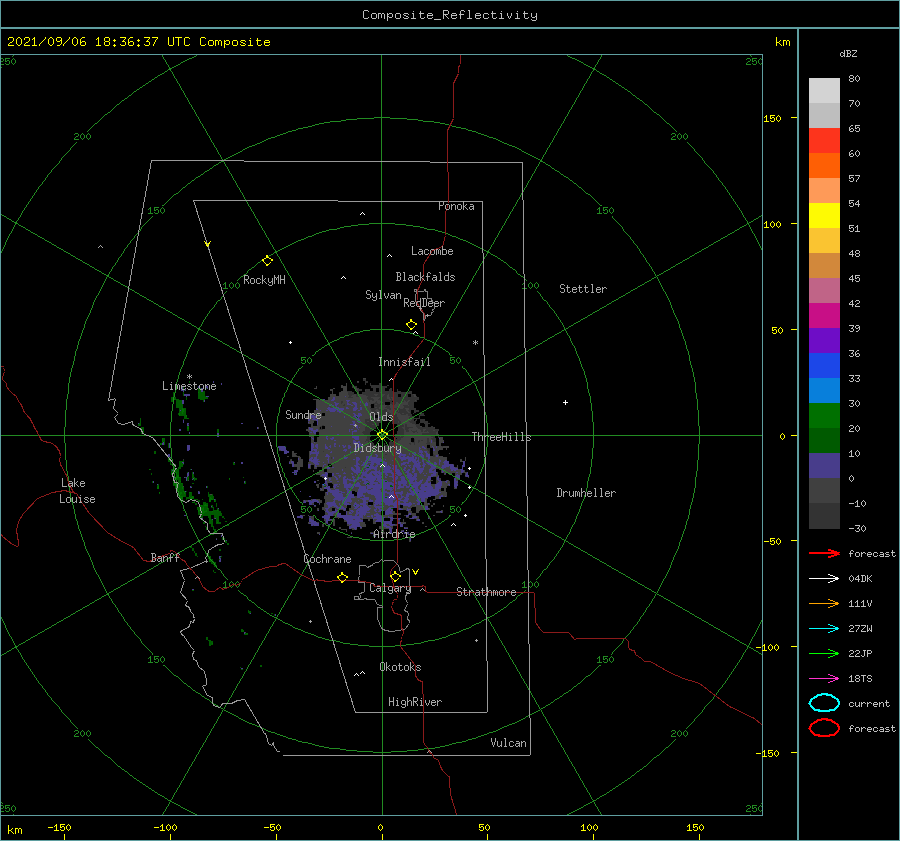The image size is (900, 841).
Task: Click the ThreeHills city label
Action: [501, 437]
